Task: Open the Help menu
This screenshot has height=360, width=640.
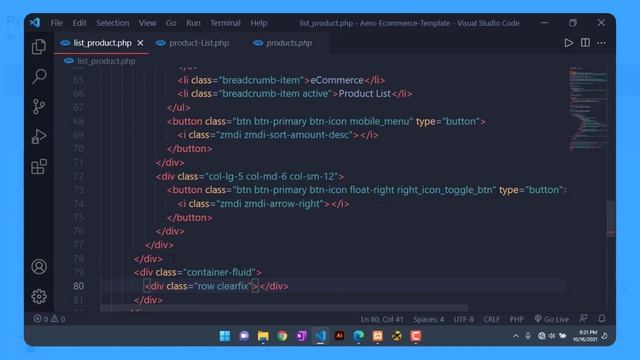Action: pos(259,23)
